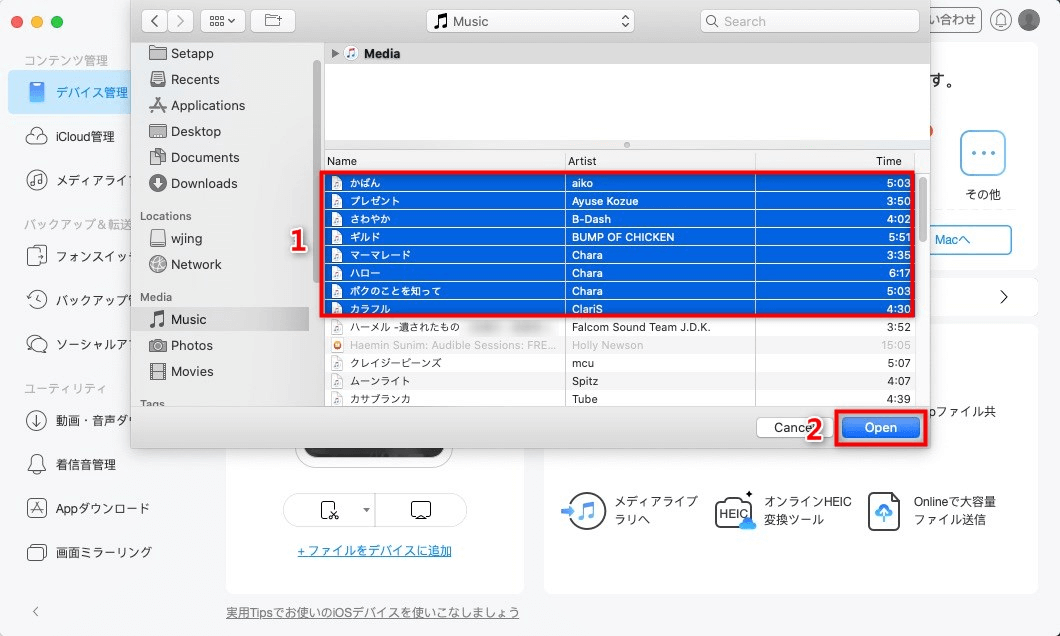Open Onlineで大容量ファイル送信

tap(933, 510)
